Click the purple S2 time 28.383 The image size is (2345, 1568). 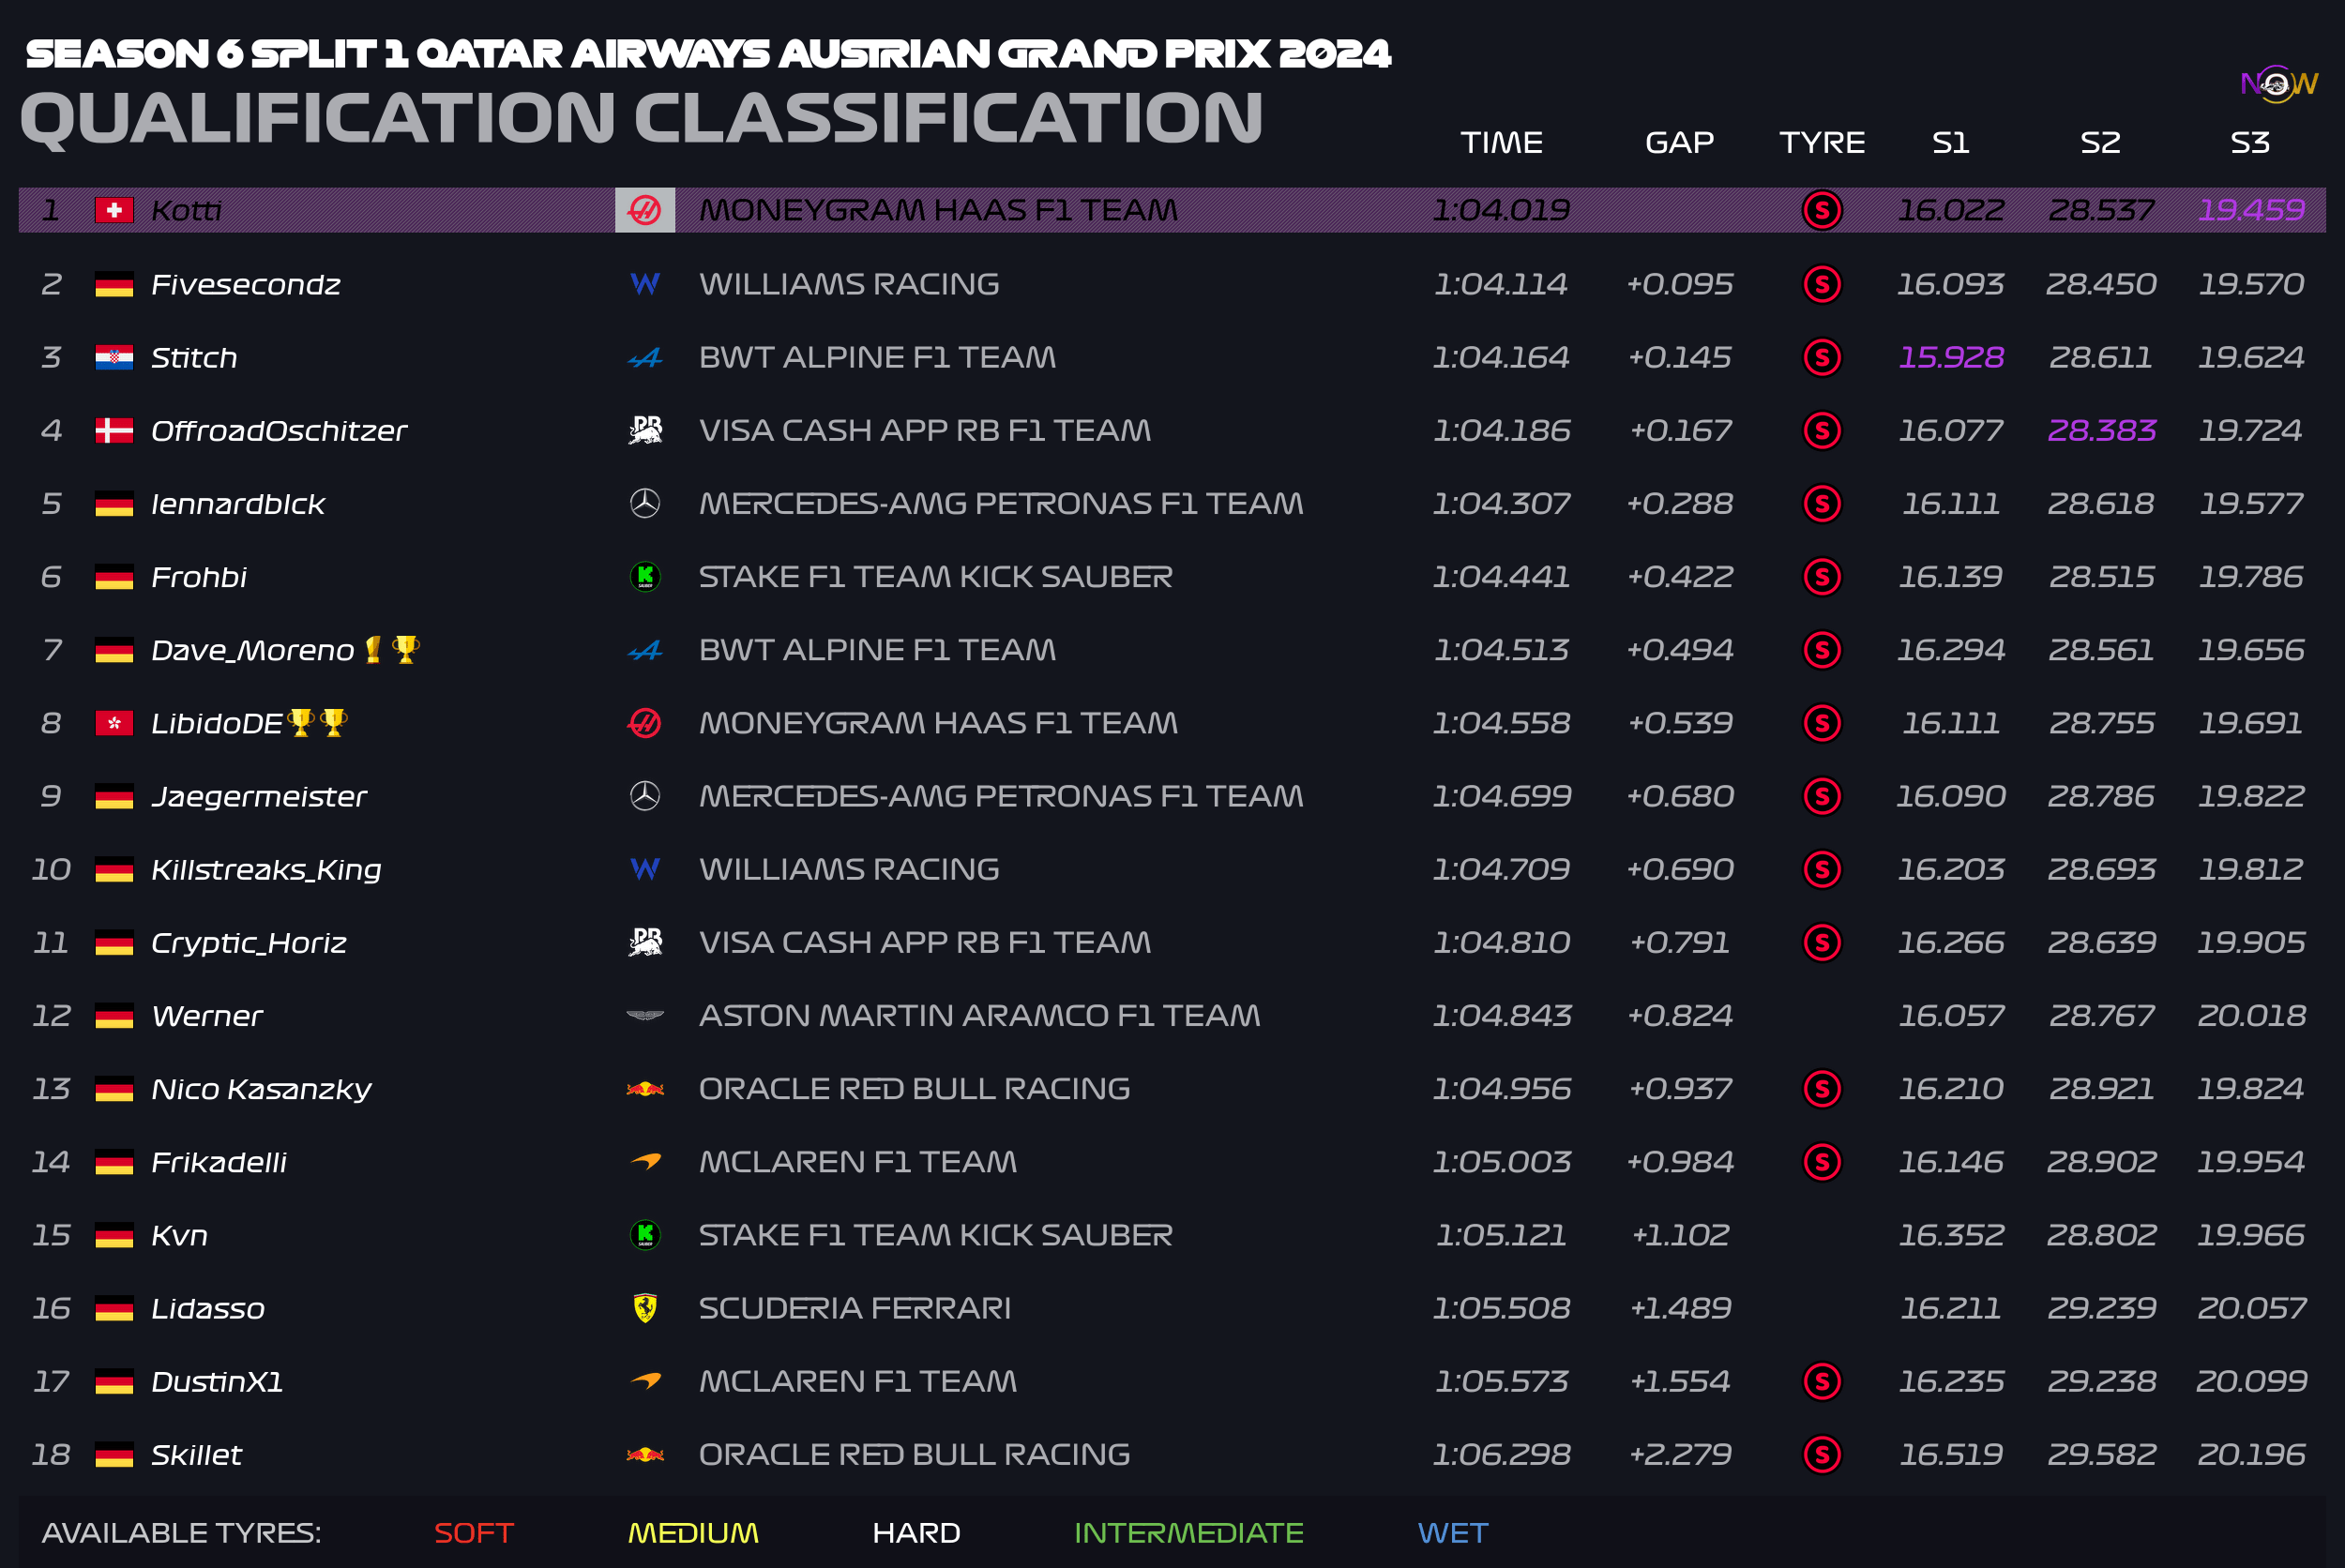(2101, 430)
